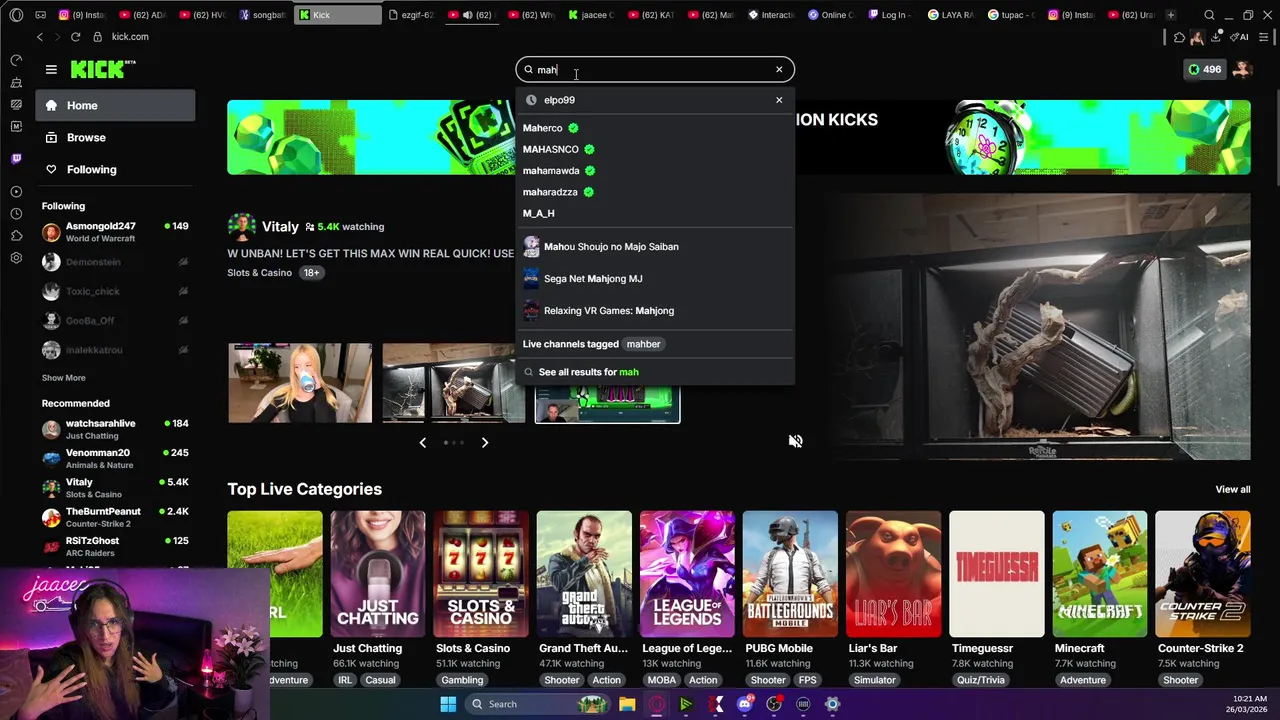This screenshot has width=1280, height=720.
Task: Open the Liar's Bar category card
Action: [893, 574]
